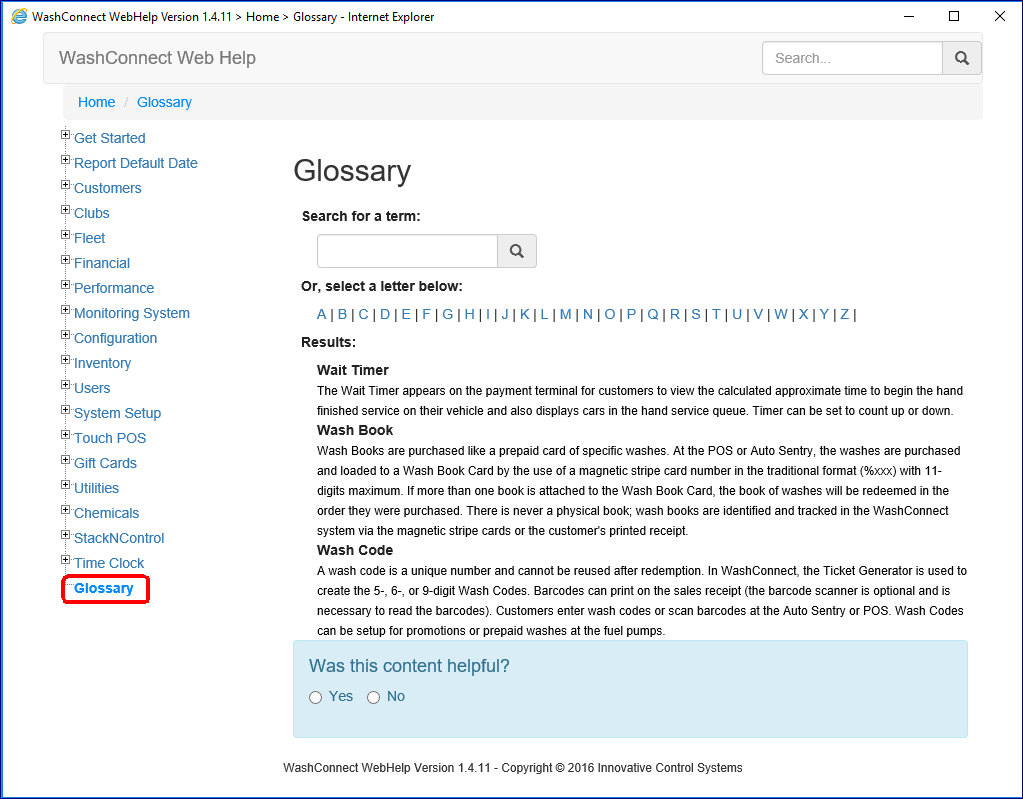Click the Glossary breadcrumb link

pyautogui.click(x=164, y=102)
